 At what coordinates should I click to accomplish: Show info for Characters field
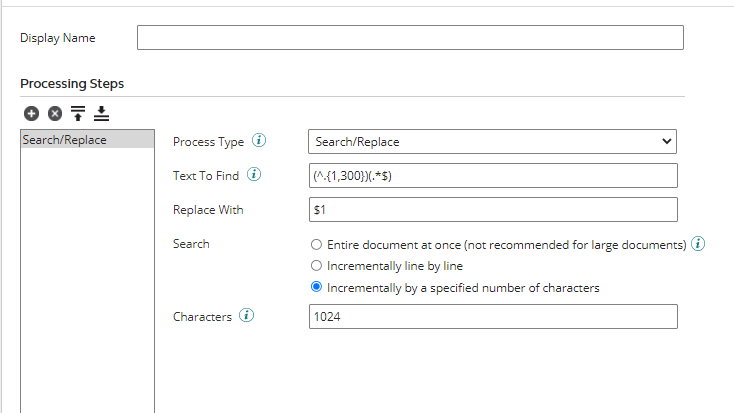pos(246,316)
